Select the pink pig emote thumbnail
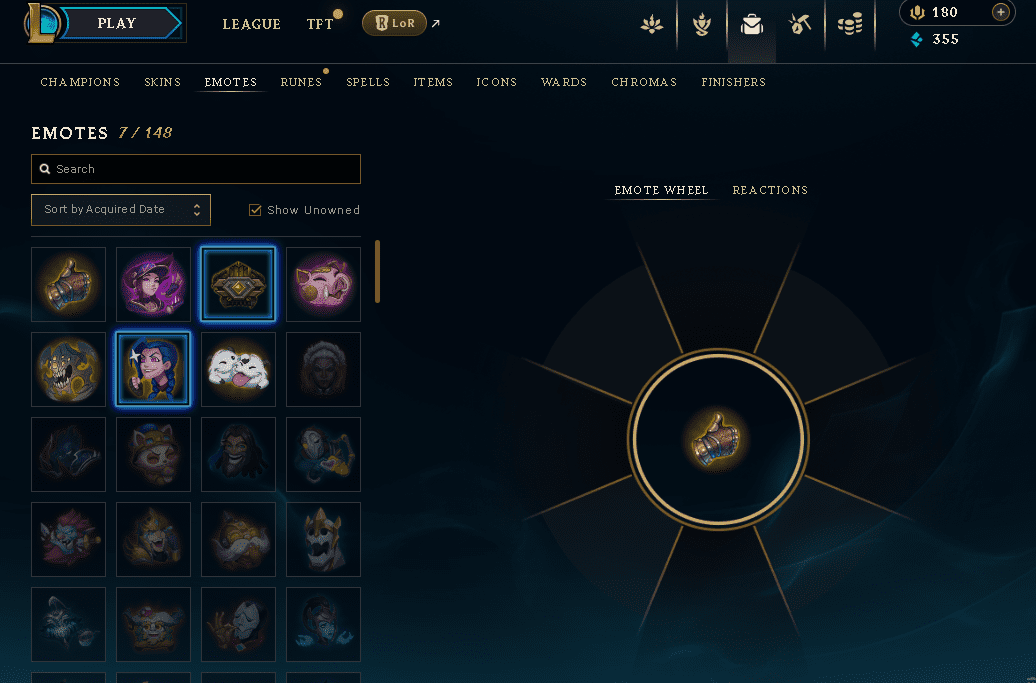This screenshot has width=1036, height=683. coord(323,285)
